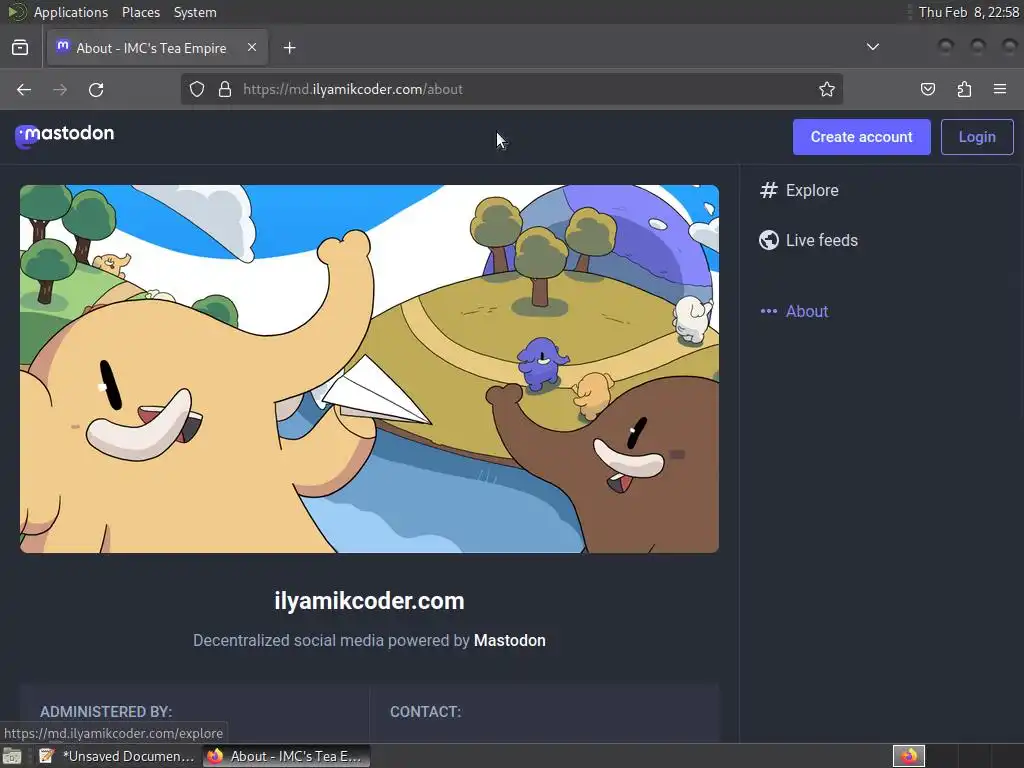Click the ADMINISTERED BY: label
This screenshot has width=1024, height=768.
click(106, 712)
